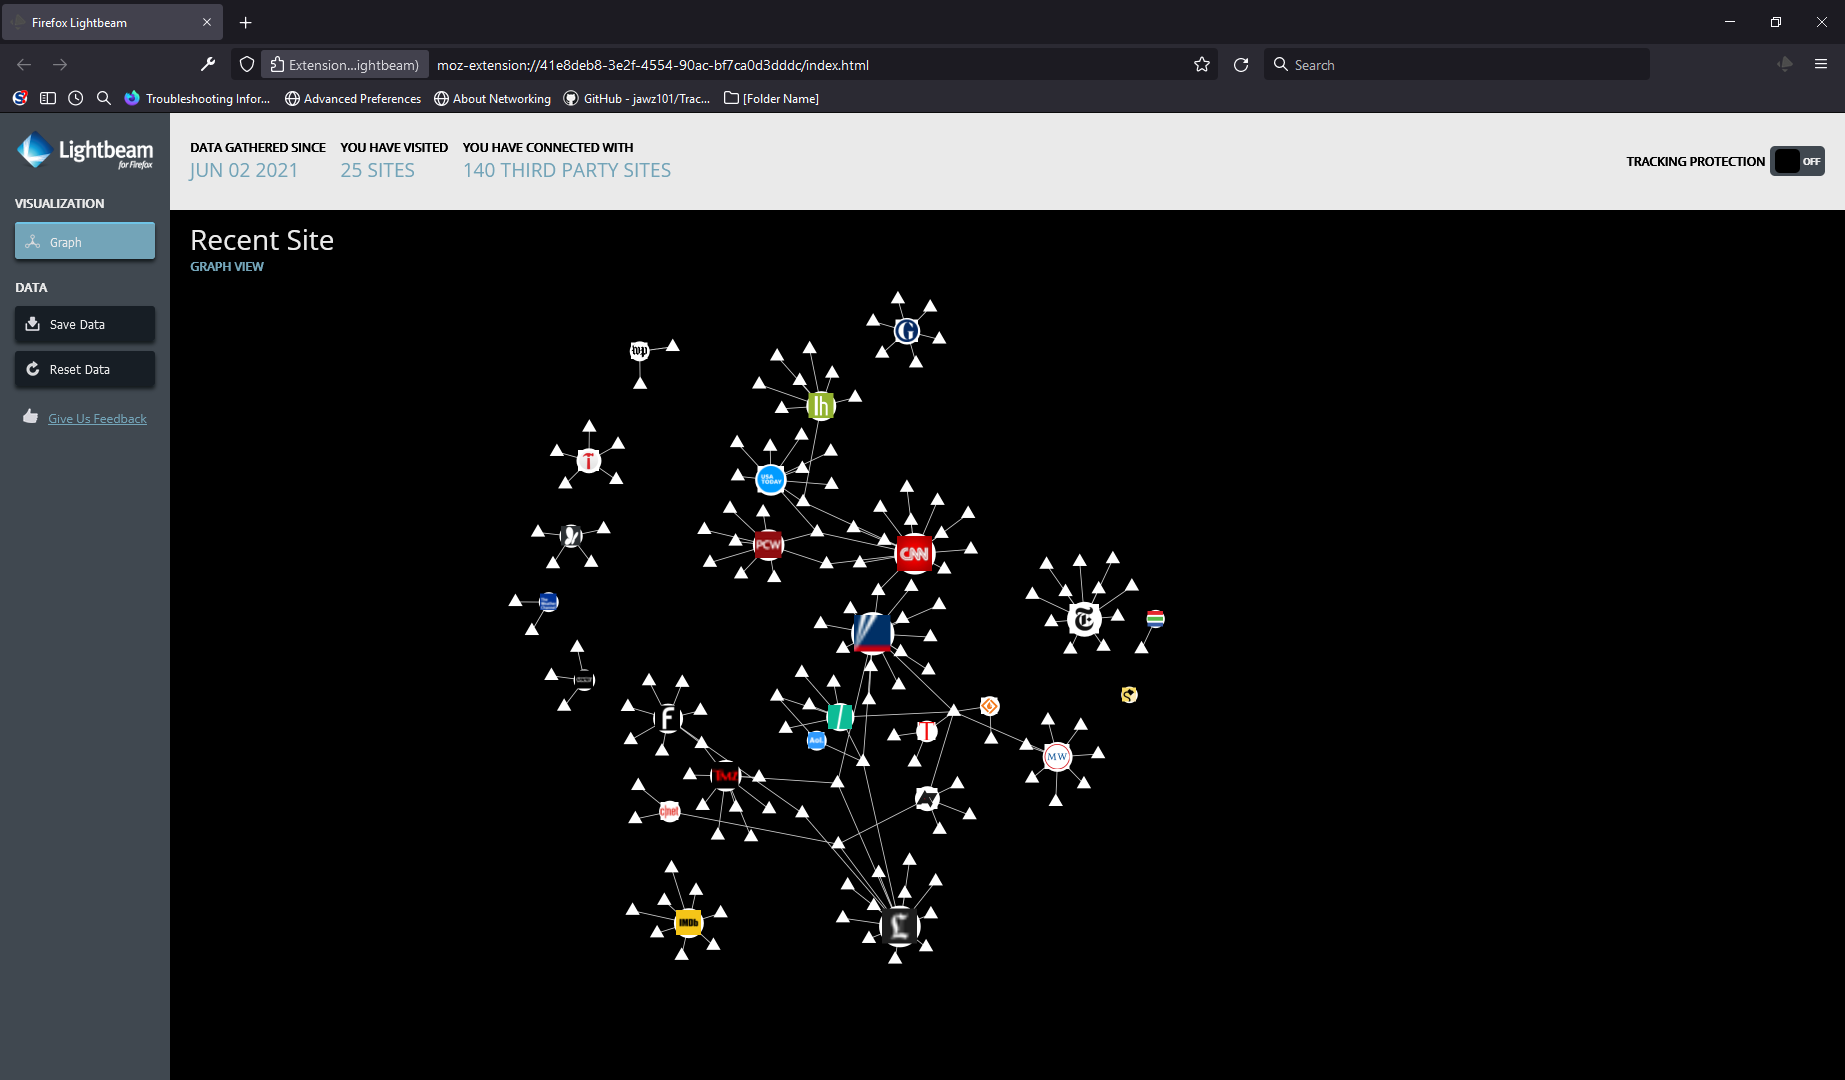Image resolution: width=1845 pixels, height=1080 pixels.
Task: Click the yellow circular node at right
Action: pyautogui.click(x=1129, y=694)
